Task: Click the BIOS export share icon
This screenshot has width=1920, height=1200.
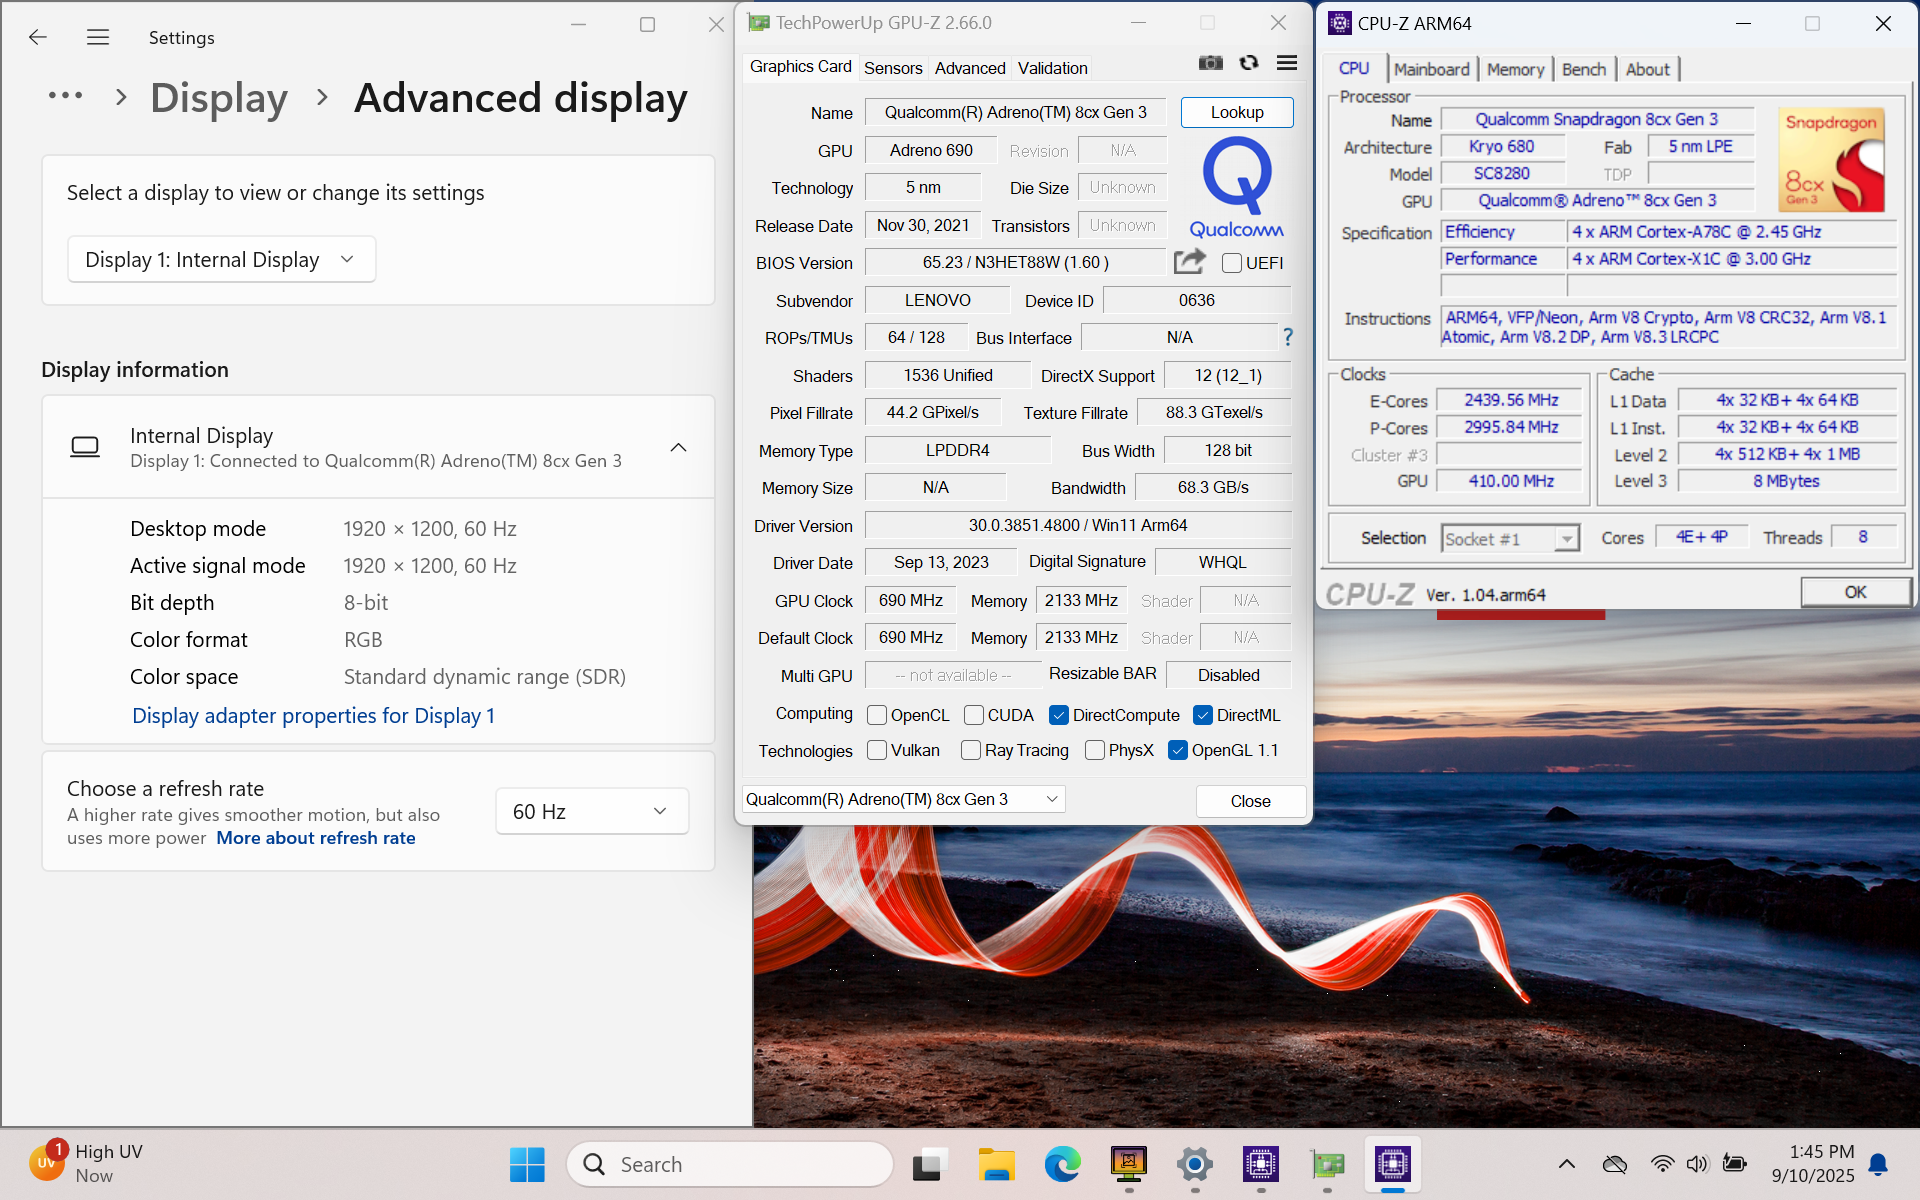Action: click(1189, 261)
